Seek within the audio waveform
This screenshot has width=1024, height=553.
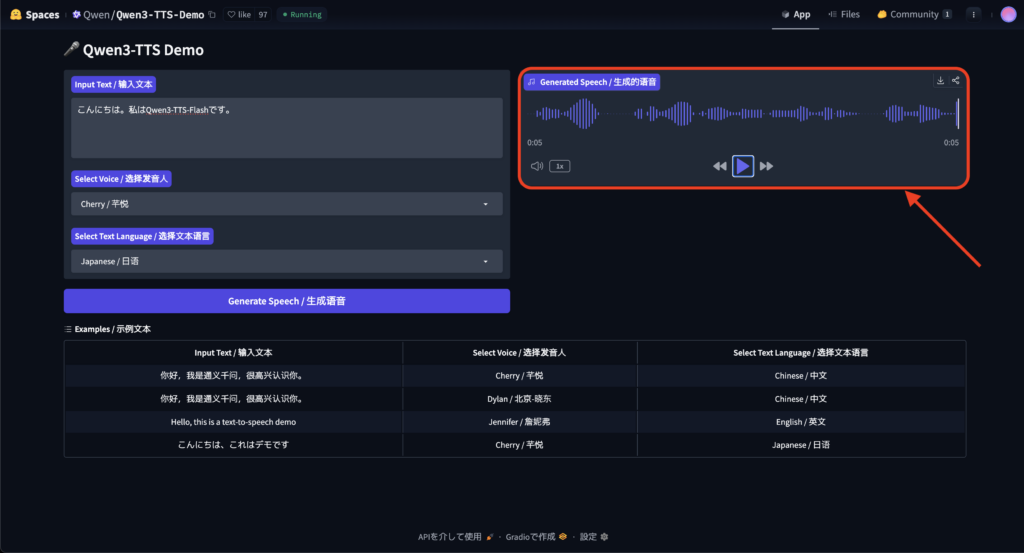pos(743,114)
